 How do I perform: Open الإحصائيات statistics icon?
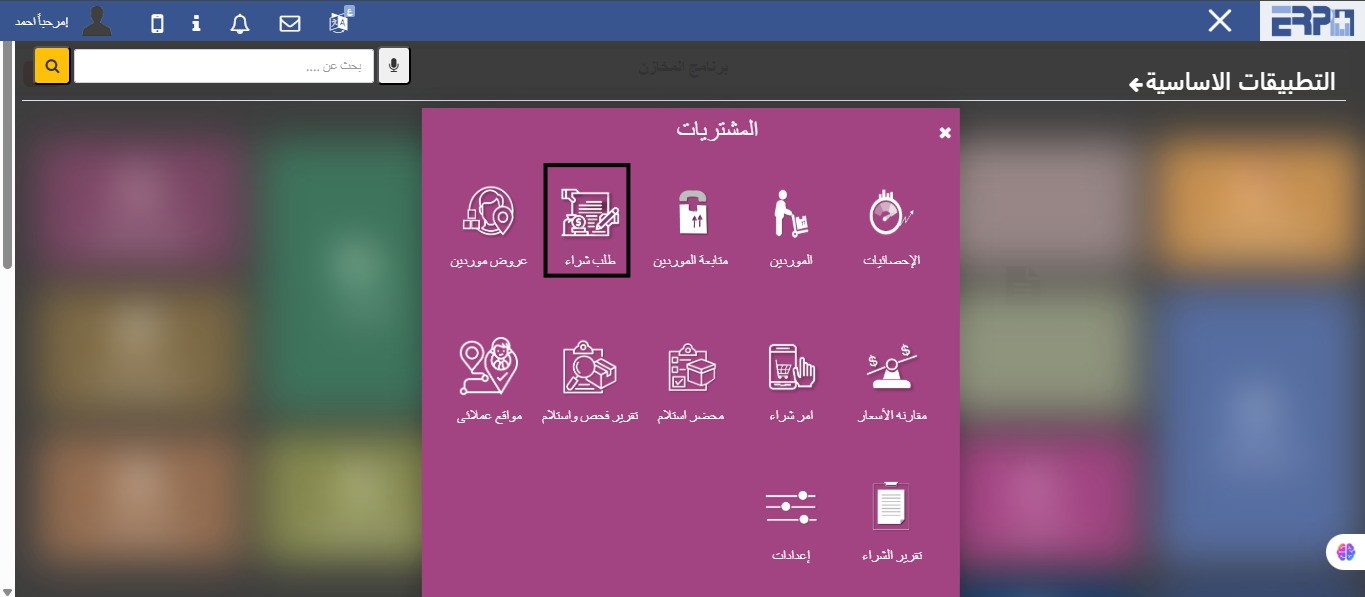891,226
